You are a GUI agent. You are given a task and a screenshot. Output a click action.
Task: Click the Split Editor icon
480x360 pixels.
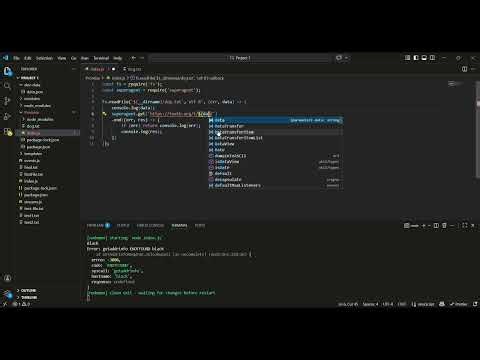click(464, 69)
